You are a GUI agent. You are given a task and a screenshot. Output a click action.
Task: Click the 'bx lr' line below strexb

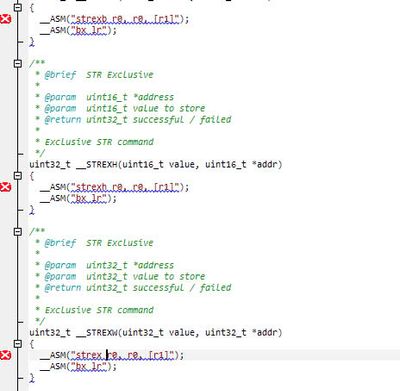[78, 30]
